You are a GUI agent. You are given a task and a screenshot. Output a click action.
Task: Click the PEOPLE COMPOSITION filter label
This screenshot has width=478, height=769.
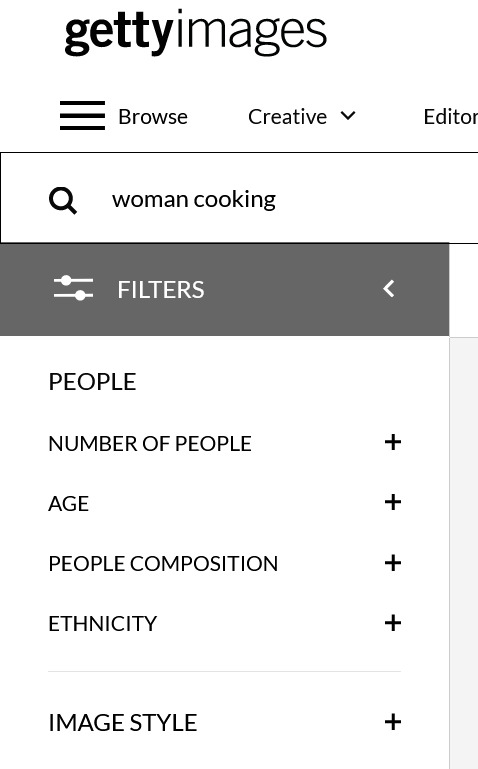click(163, 564)
